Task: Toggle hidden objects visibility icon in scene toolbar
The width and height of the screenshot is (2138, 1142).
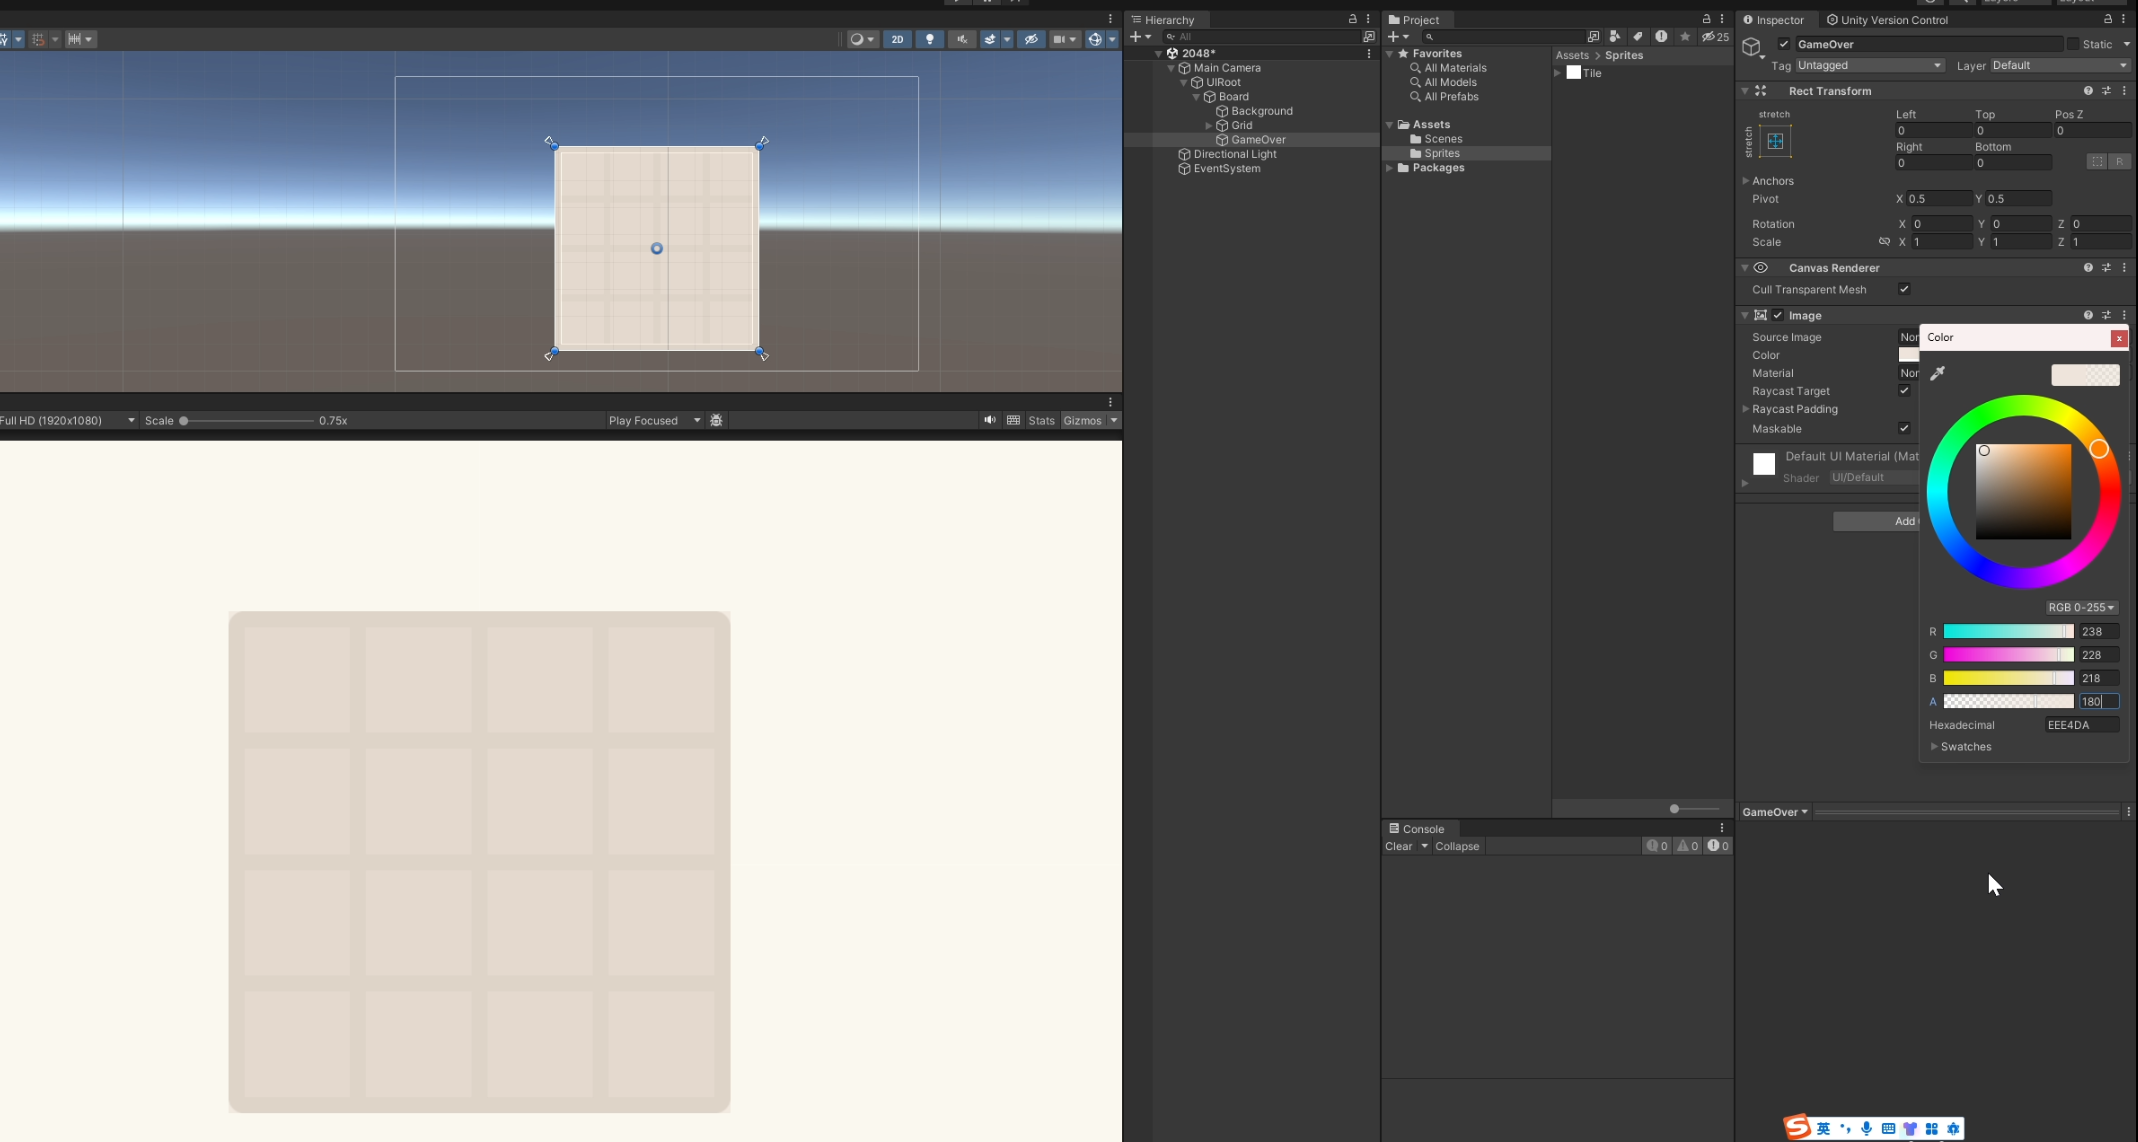Action: 1031,39
